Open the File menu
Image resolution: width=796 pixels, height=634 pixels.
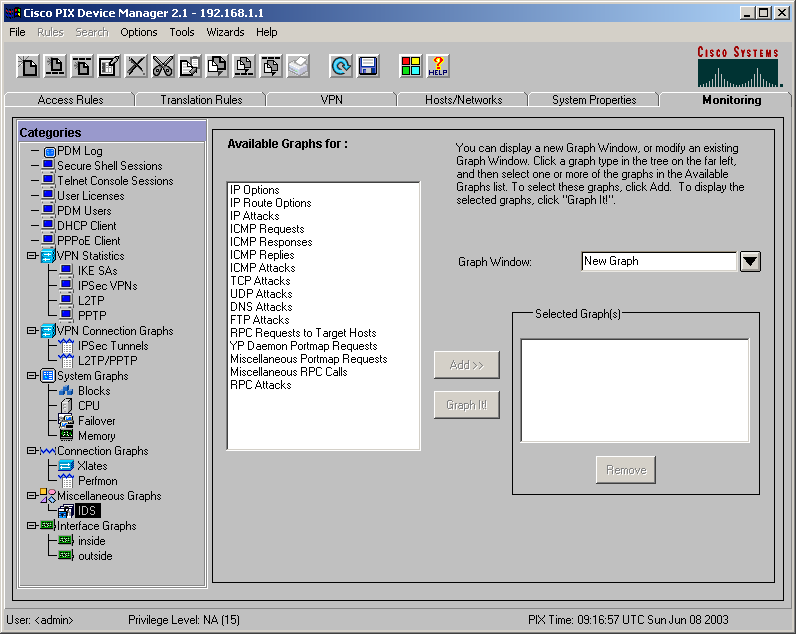(x=17, y=32)
